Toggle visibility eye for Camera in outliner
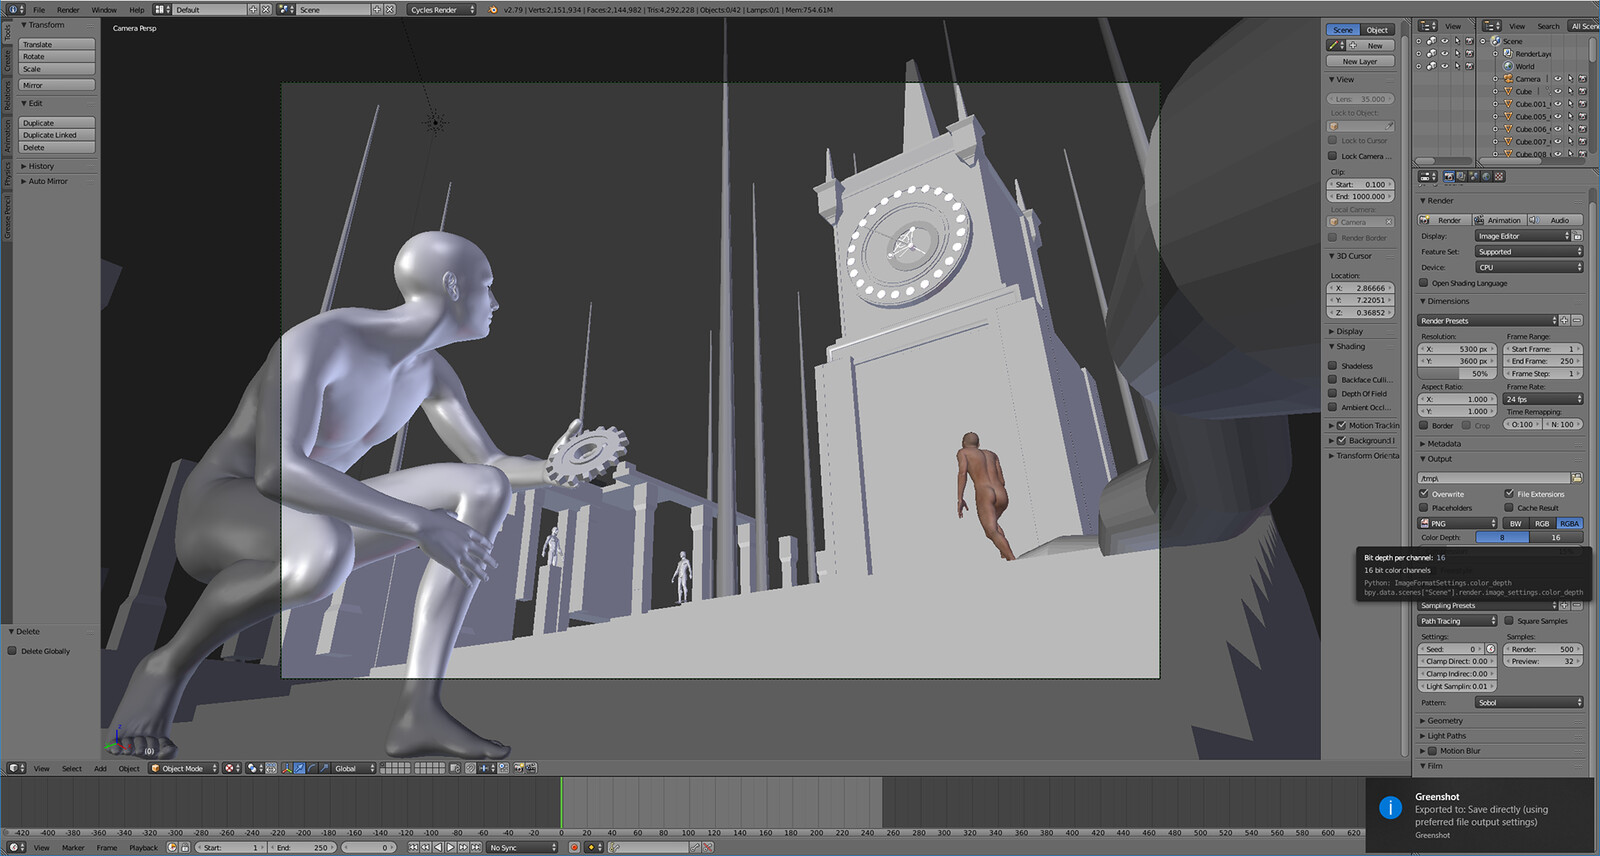The height and width of the screenshot is (856, 1600). pyautogui.click(x=1557, y=79)
